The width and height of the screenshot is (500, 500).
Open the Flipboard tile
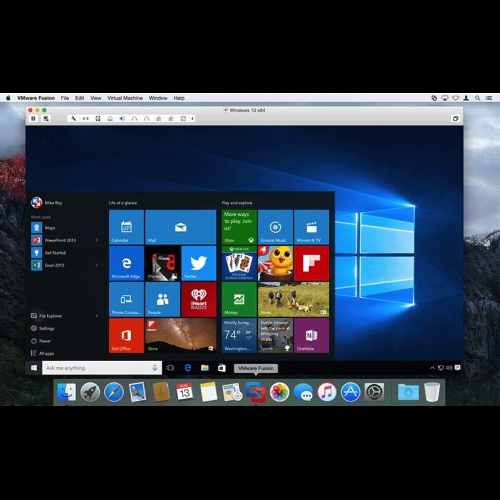pos(311,263)
